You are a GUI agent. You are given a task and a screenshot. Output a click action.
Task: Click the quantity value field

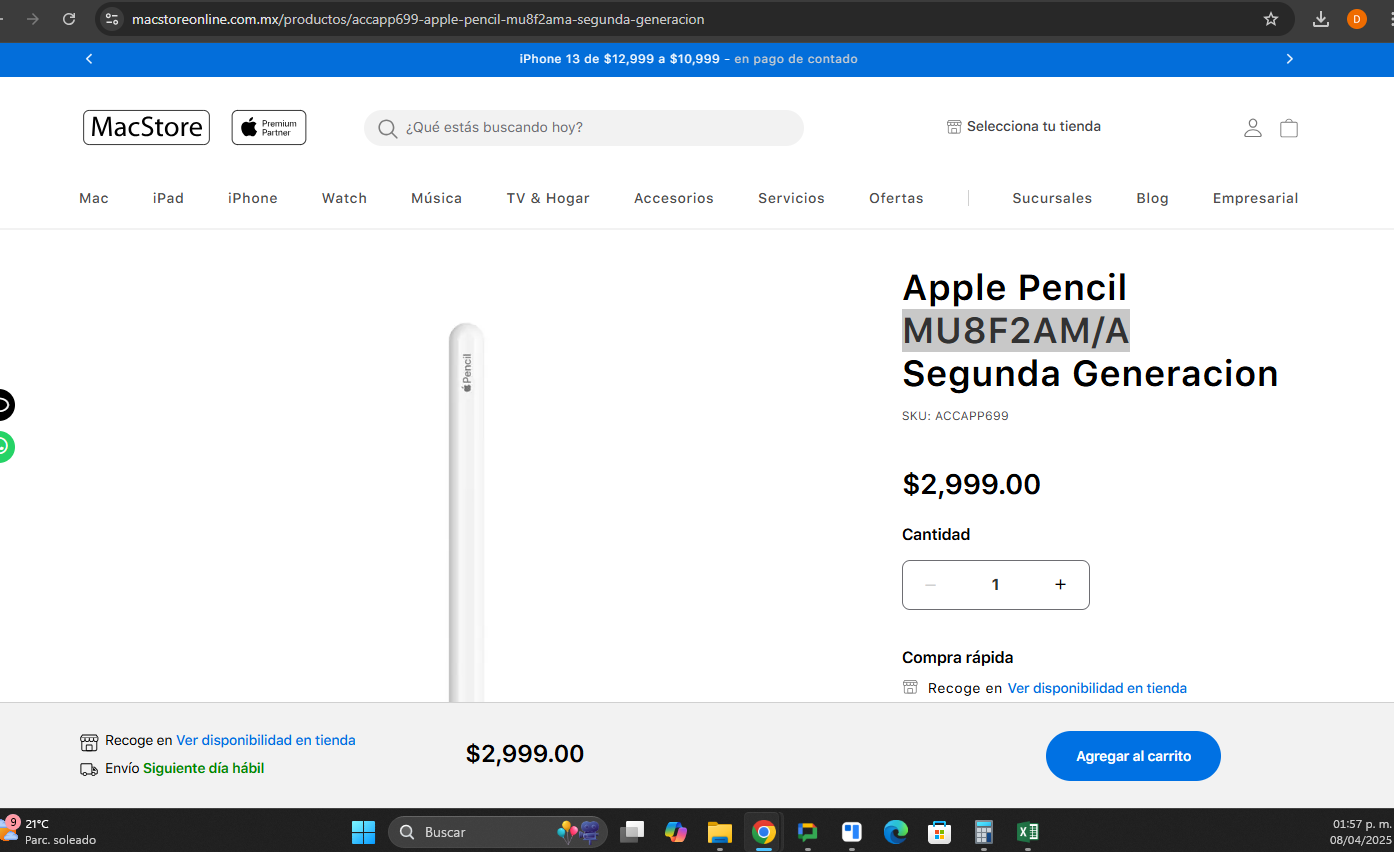995,585
